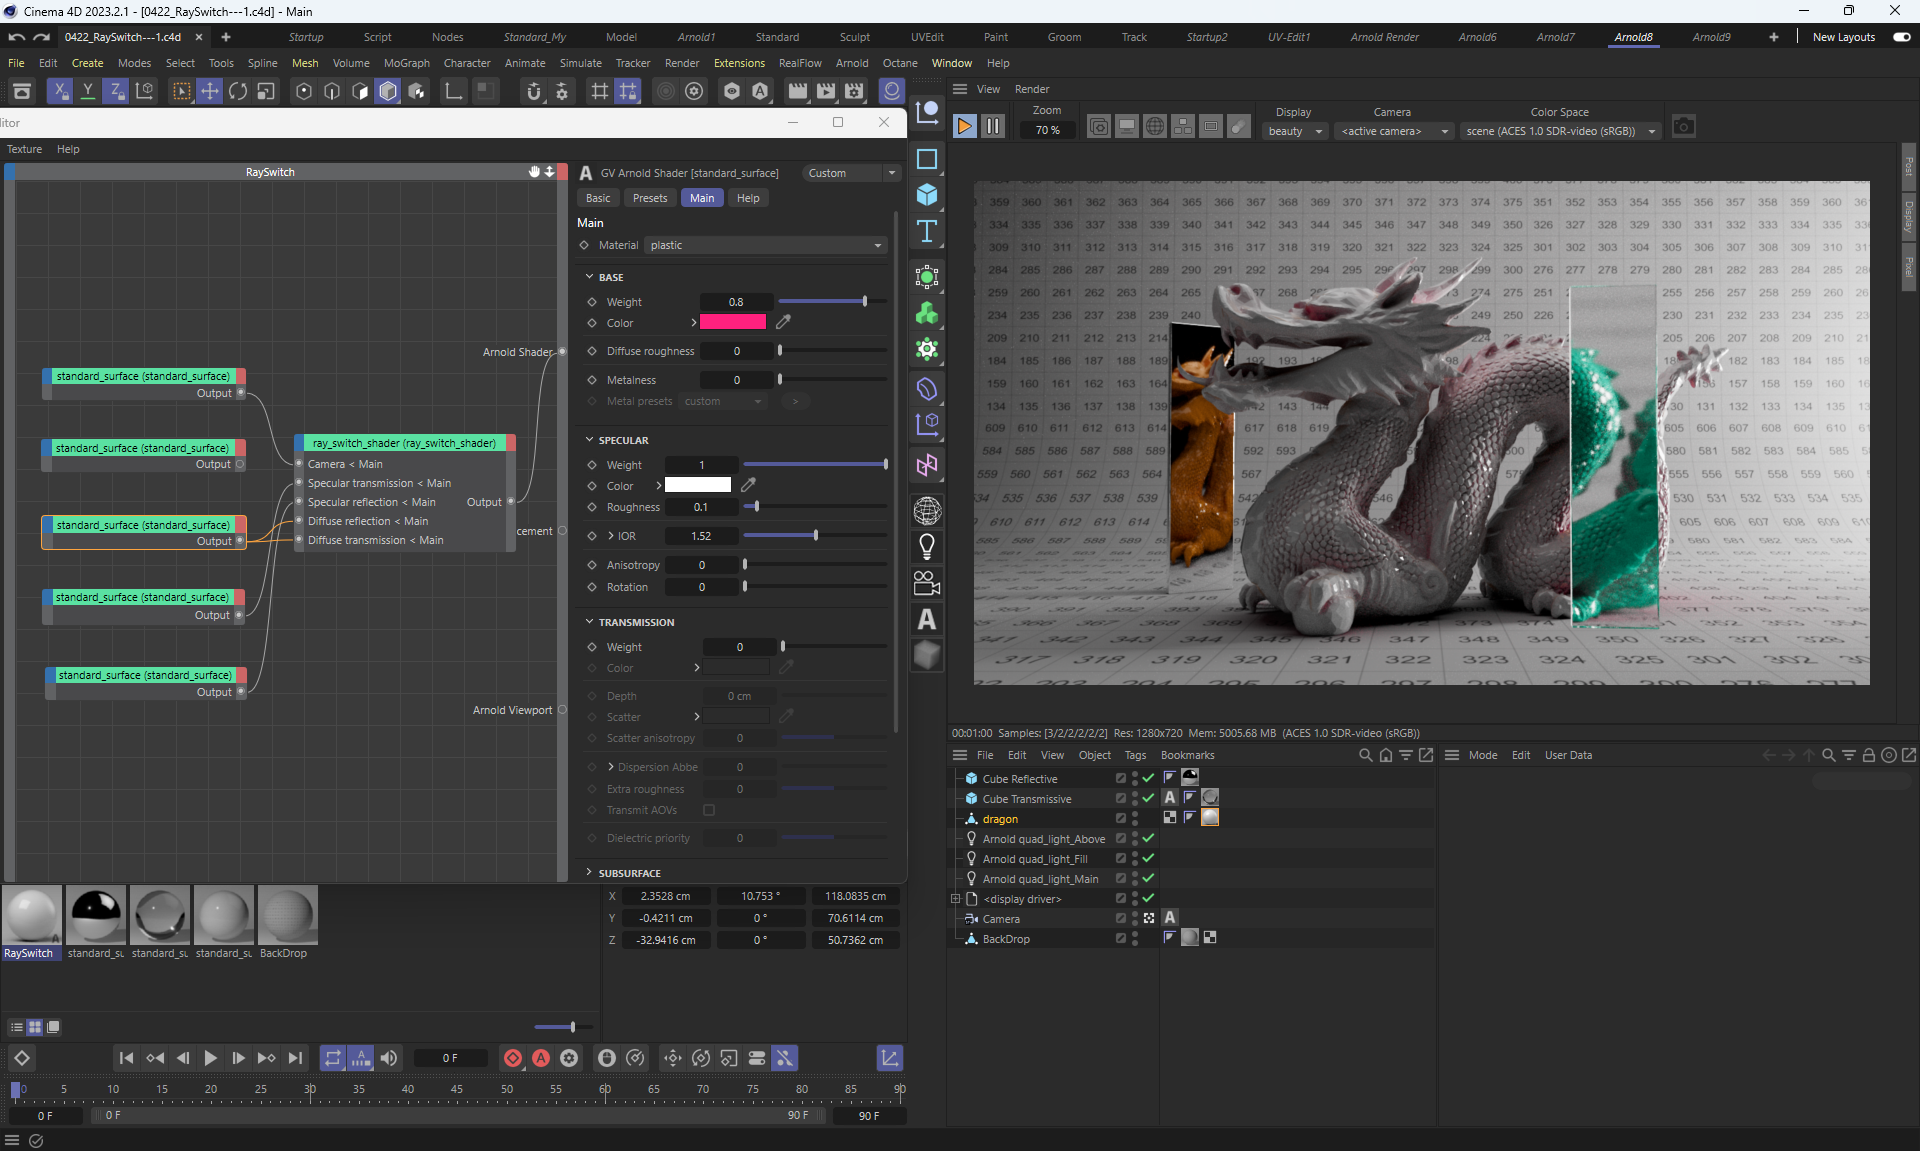Open the Material preset dropdown
Image resolution: width=1920 pixels, height=1151 pixels.
[x=765, y=245]
